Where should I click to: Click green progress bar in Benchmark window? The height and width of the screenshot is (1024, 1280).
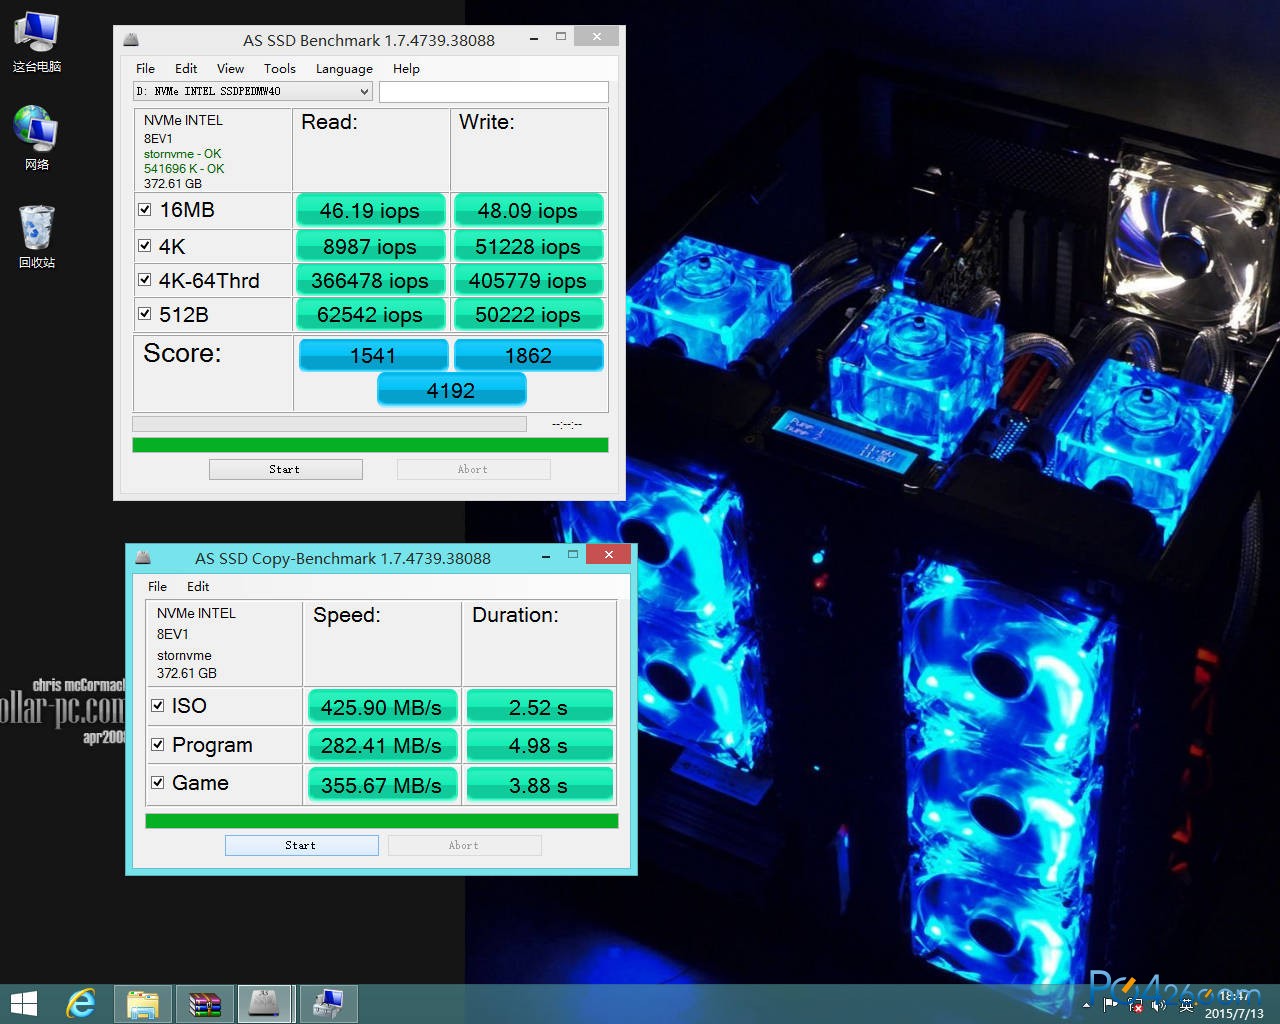point(370,445)
